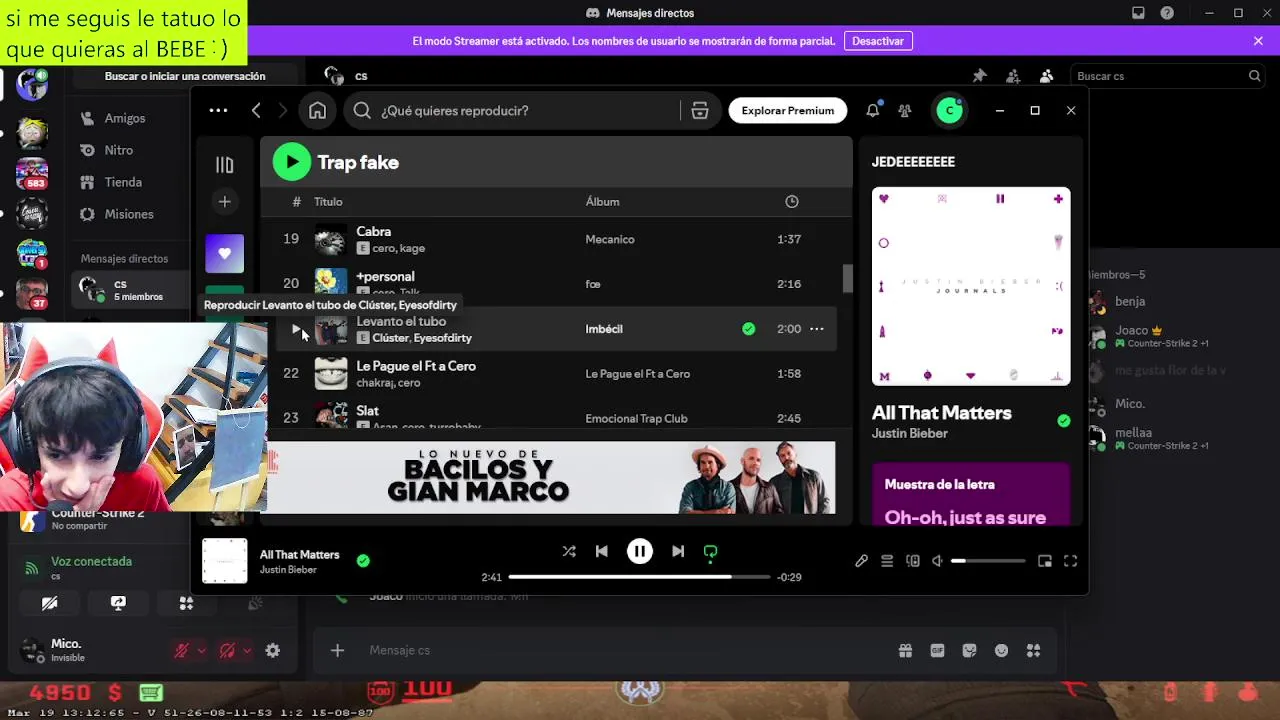Open the lyrics microphone icon
The width and height of the screenshot is (1280, 720).
pos(861,561)
